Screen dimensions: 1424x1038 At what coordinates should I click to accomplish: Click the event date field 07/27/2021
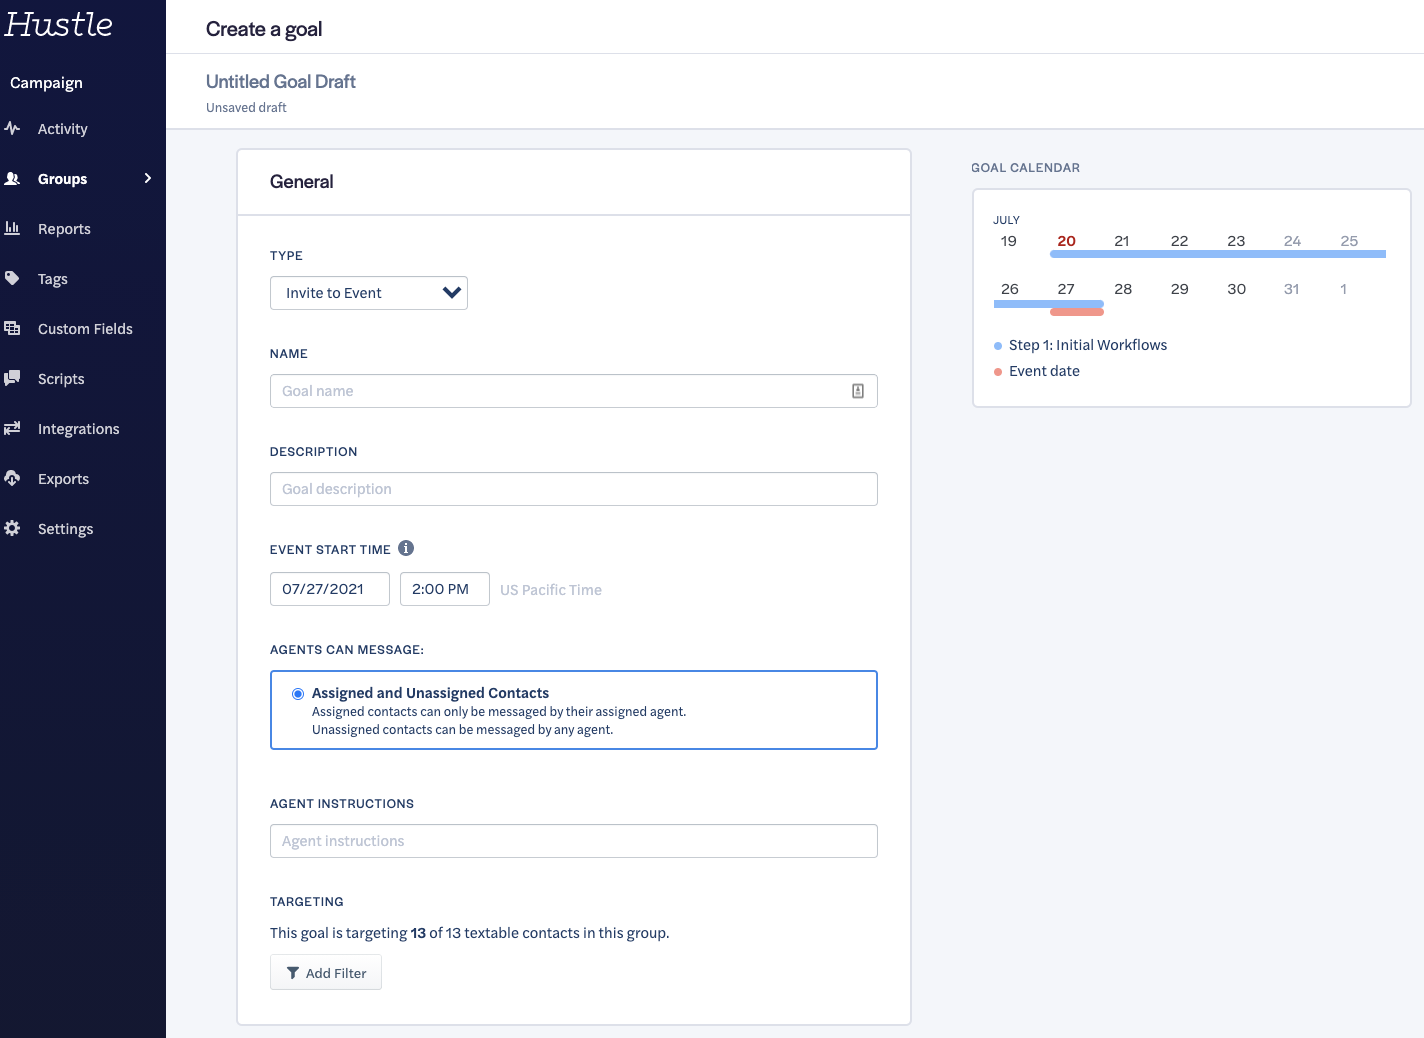click(330, 589)
